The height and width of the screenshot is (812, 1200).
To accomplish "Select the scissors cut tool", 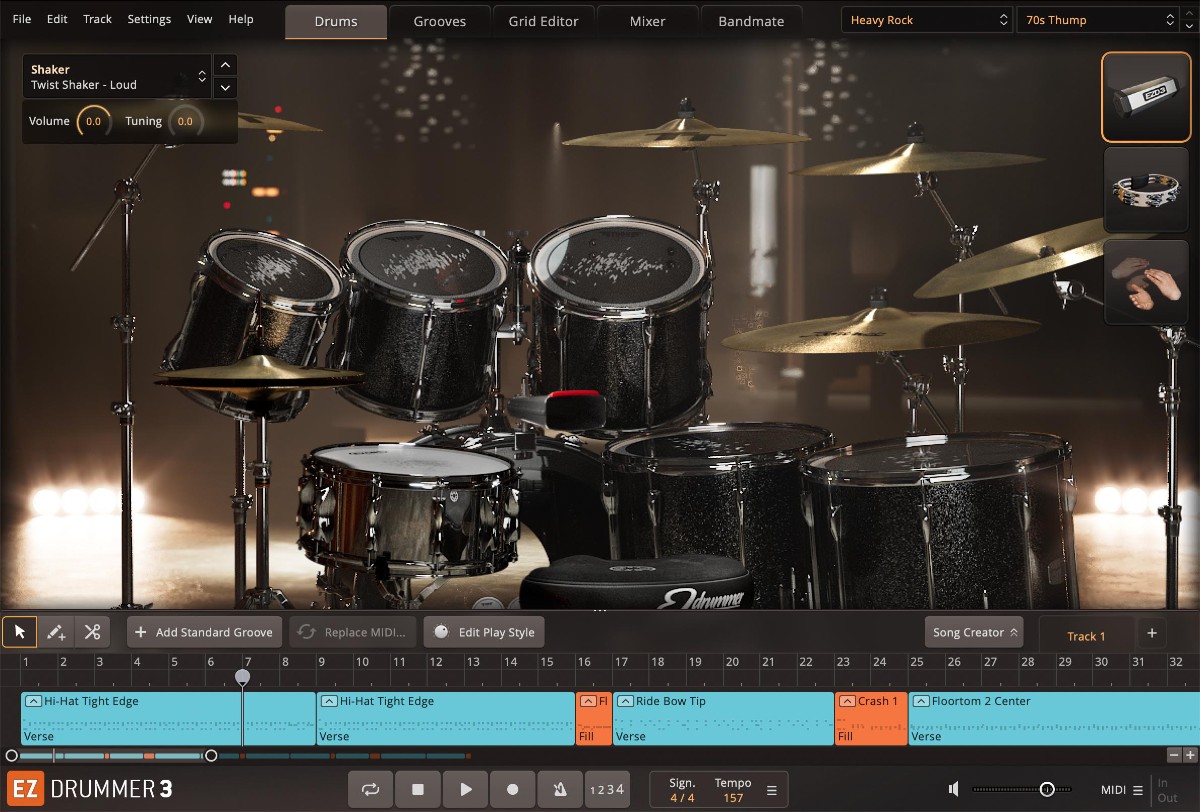I will [92, 632].
